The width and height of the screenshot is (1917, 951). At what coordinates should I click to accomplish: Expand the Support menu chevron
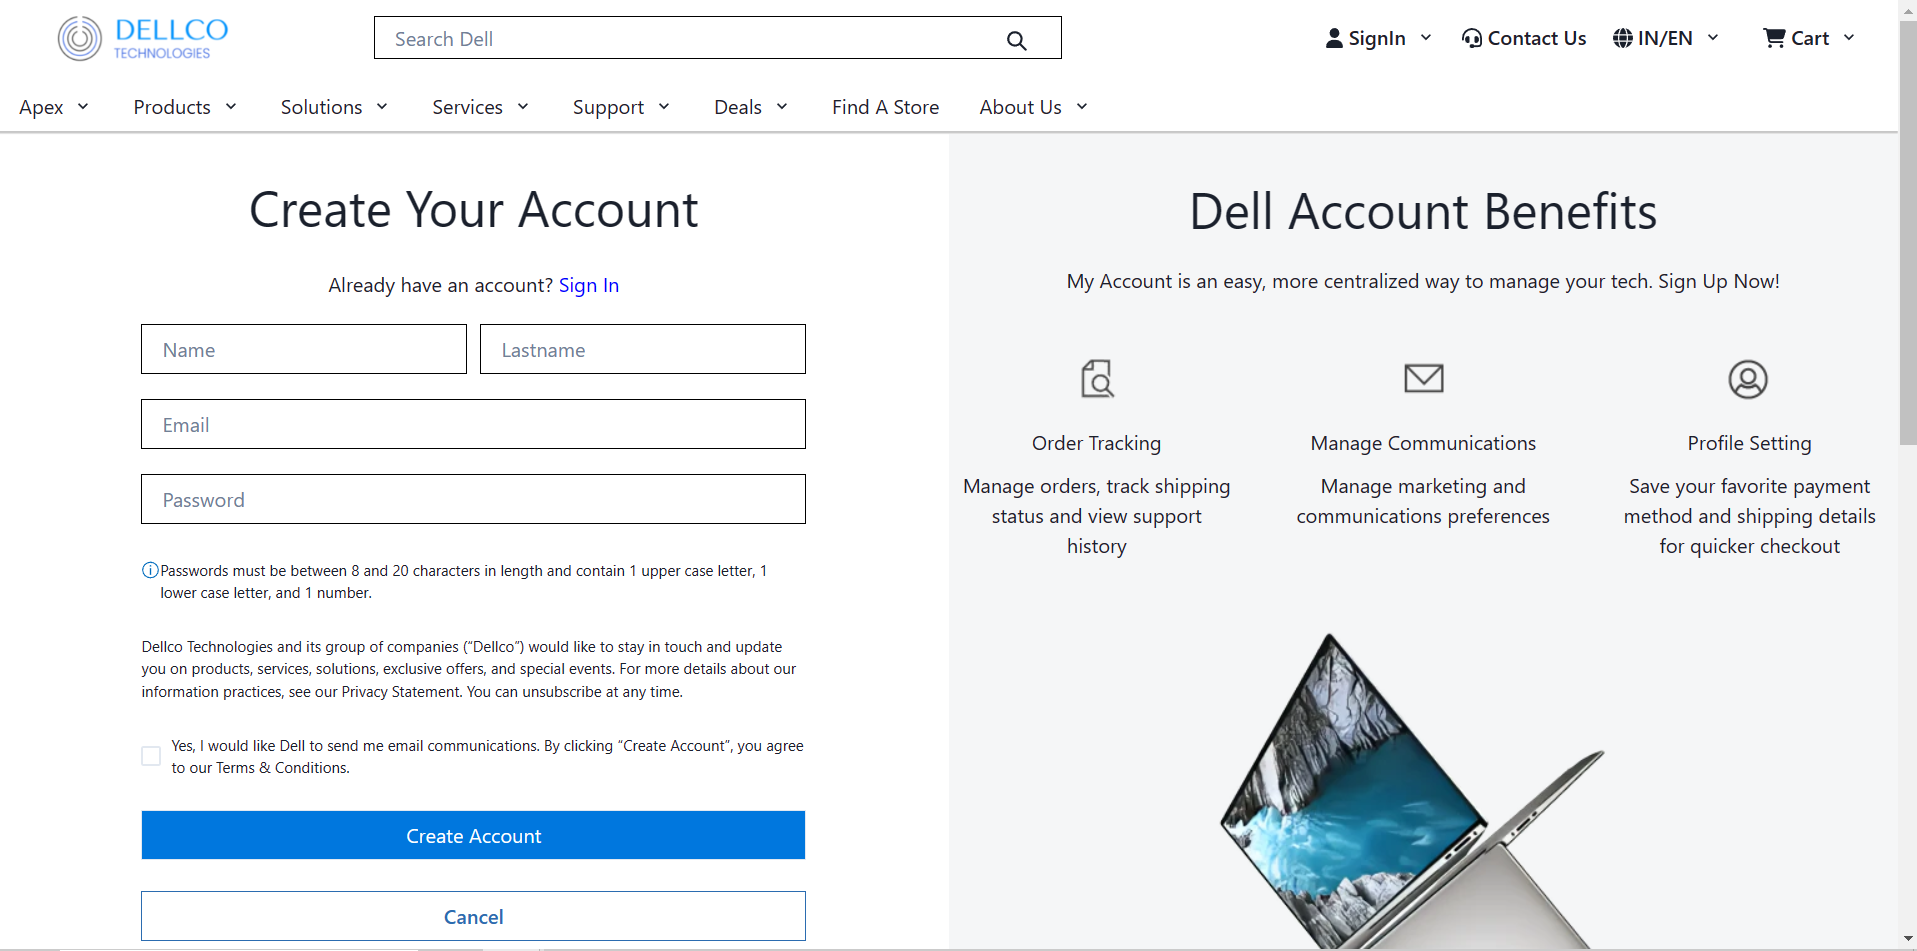(664, 106)
